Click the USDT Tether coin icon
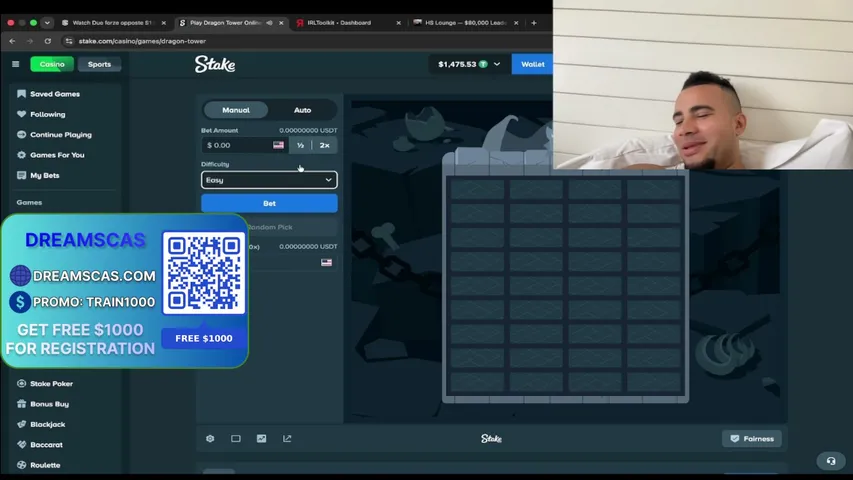The height and width of the screenshot is (480, 853). coord(483,64)
